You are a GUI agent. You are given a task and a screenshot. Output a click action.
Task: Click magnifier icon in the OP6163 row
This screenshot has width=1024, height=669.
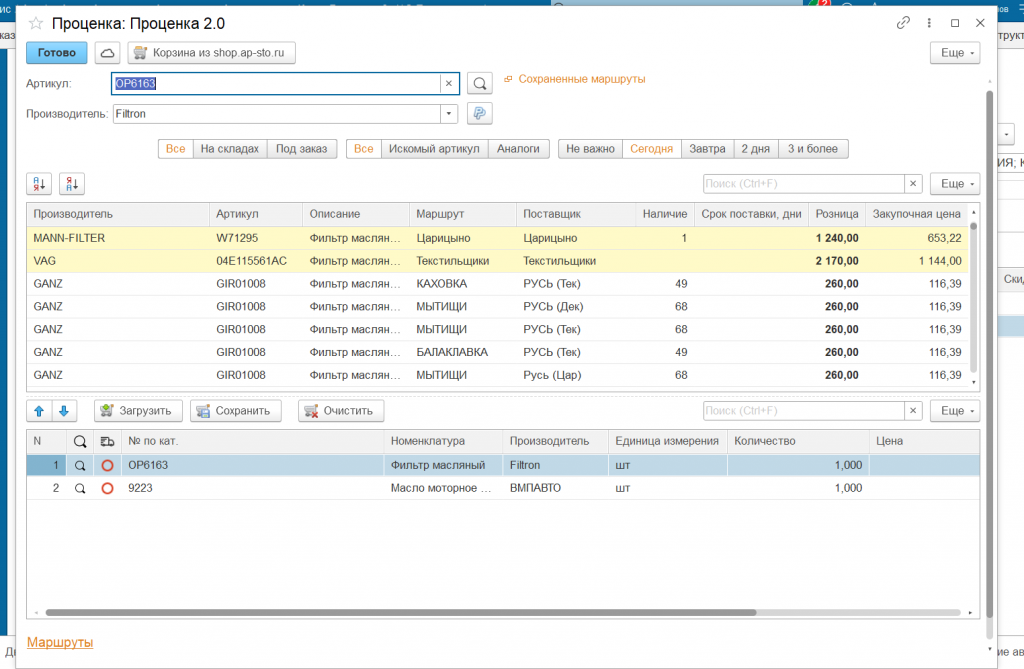(x=80, y=465)
